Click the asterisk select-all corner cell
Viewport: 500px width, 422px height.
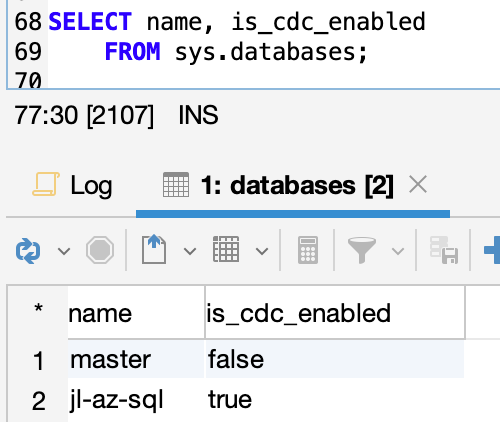(38, 309)
